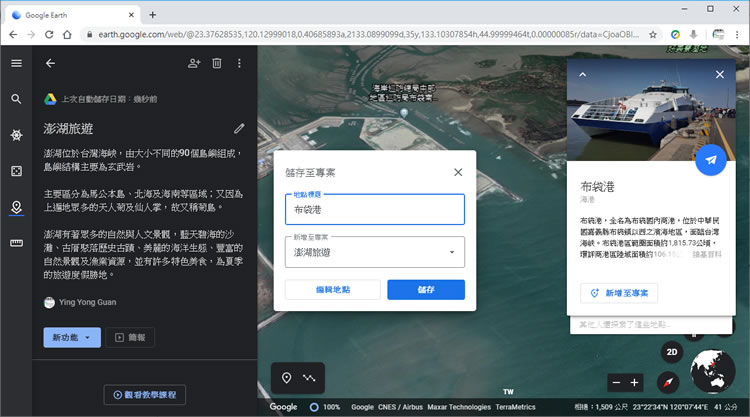Click the blue 儲存 button
The image size is (750, 417).
pyautogui.click(x=426, y=290)
